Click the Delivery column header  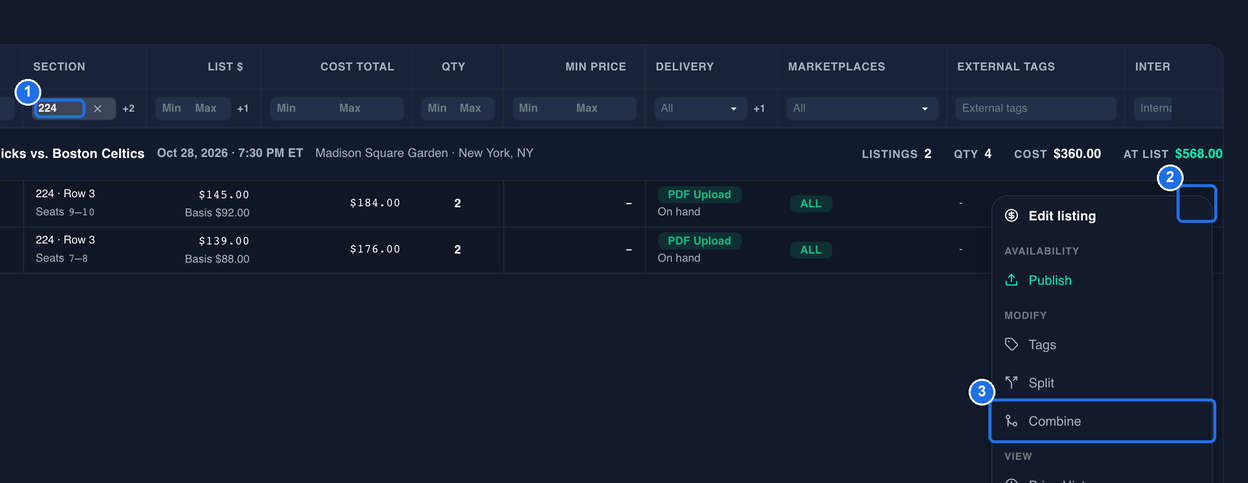coord(685,67)
